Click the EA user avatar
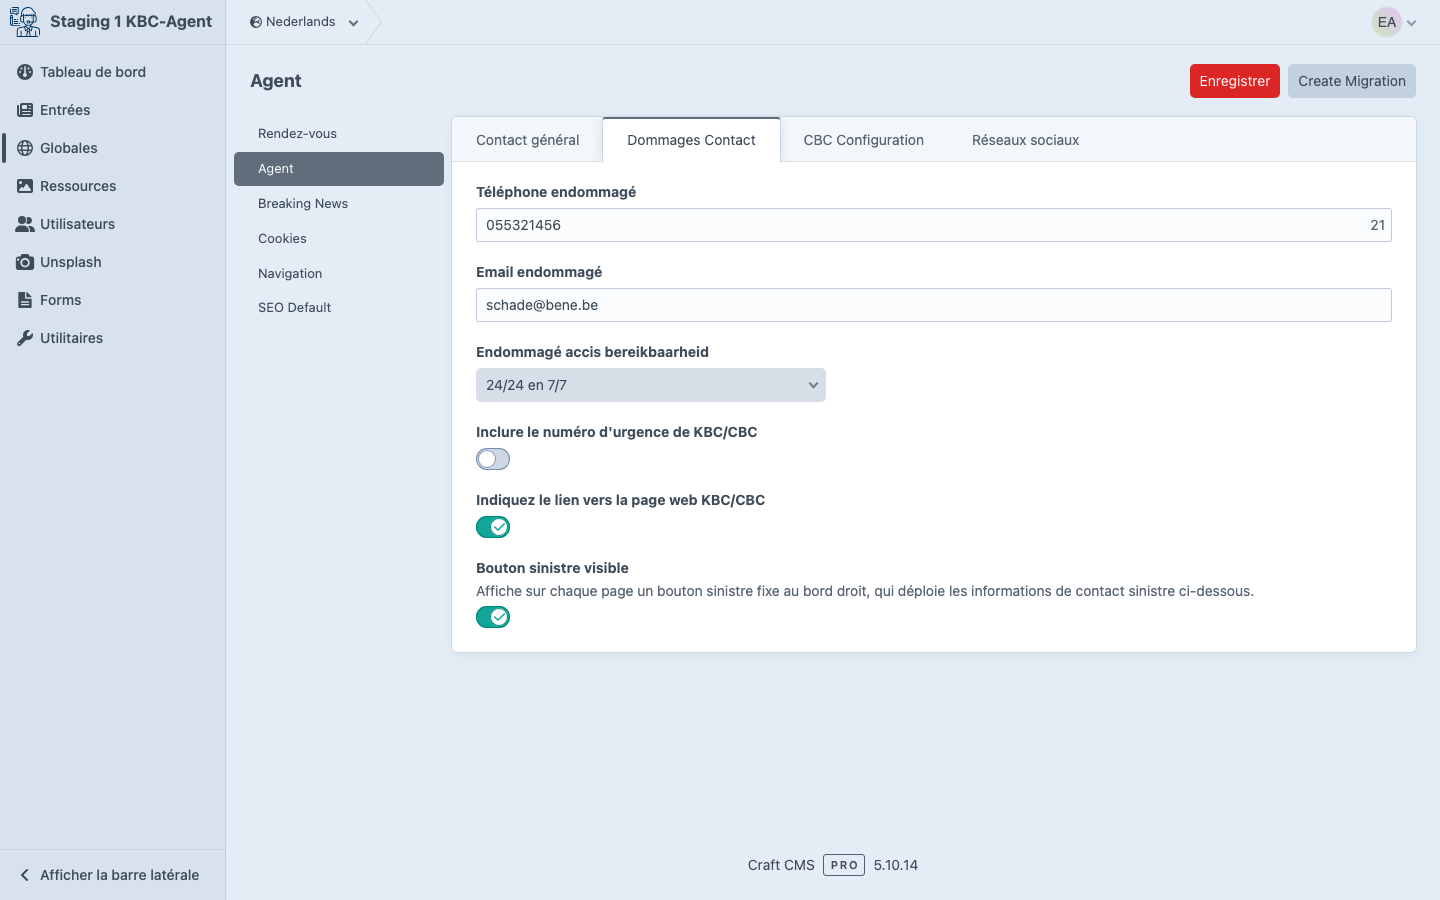The image size is (1440, 900). tap(1387, 22)
